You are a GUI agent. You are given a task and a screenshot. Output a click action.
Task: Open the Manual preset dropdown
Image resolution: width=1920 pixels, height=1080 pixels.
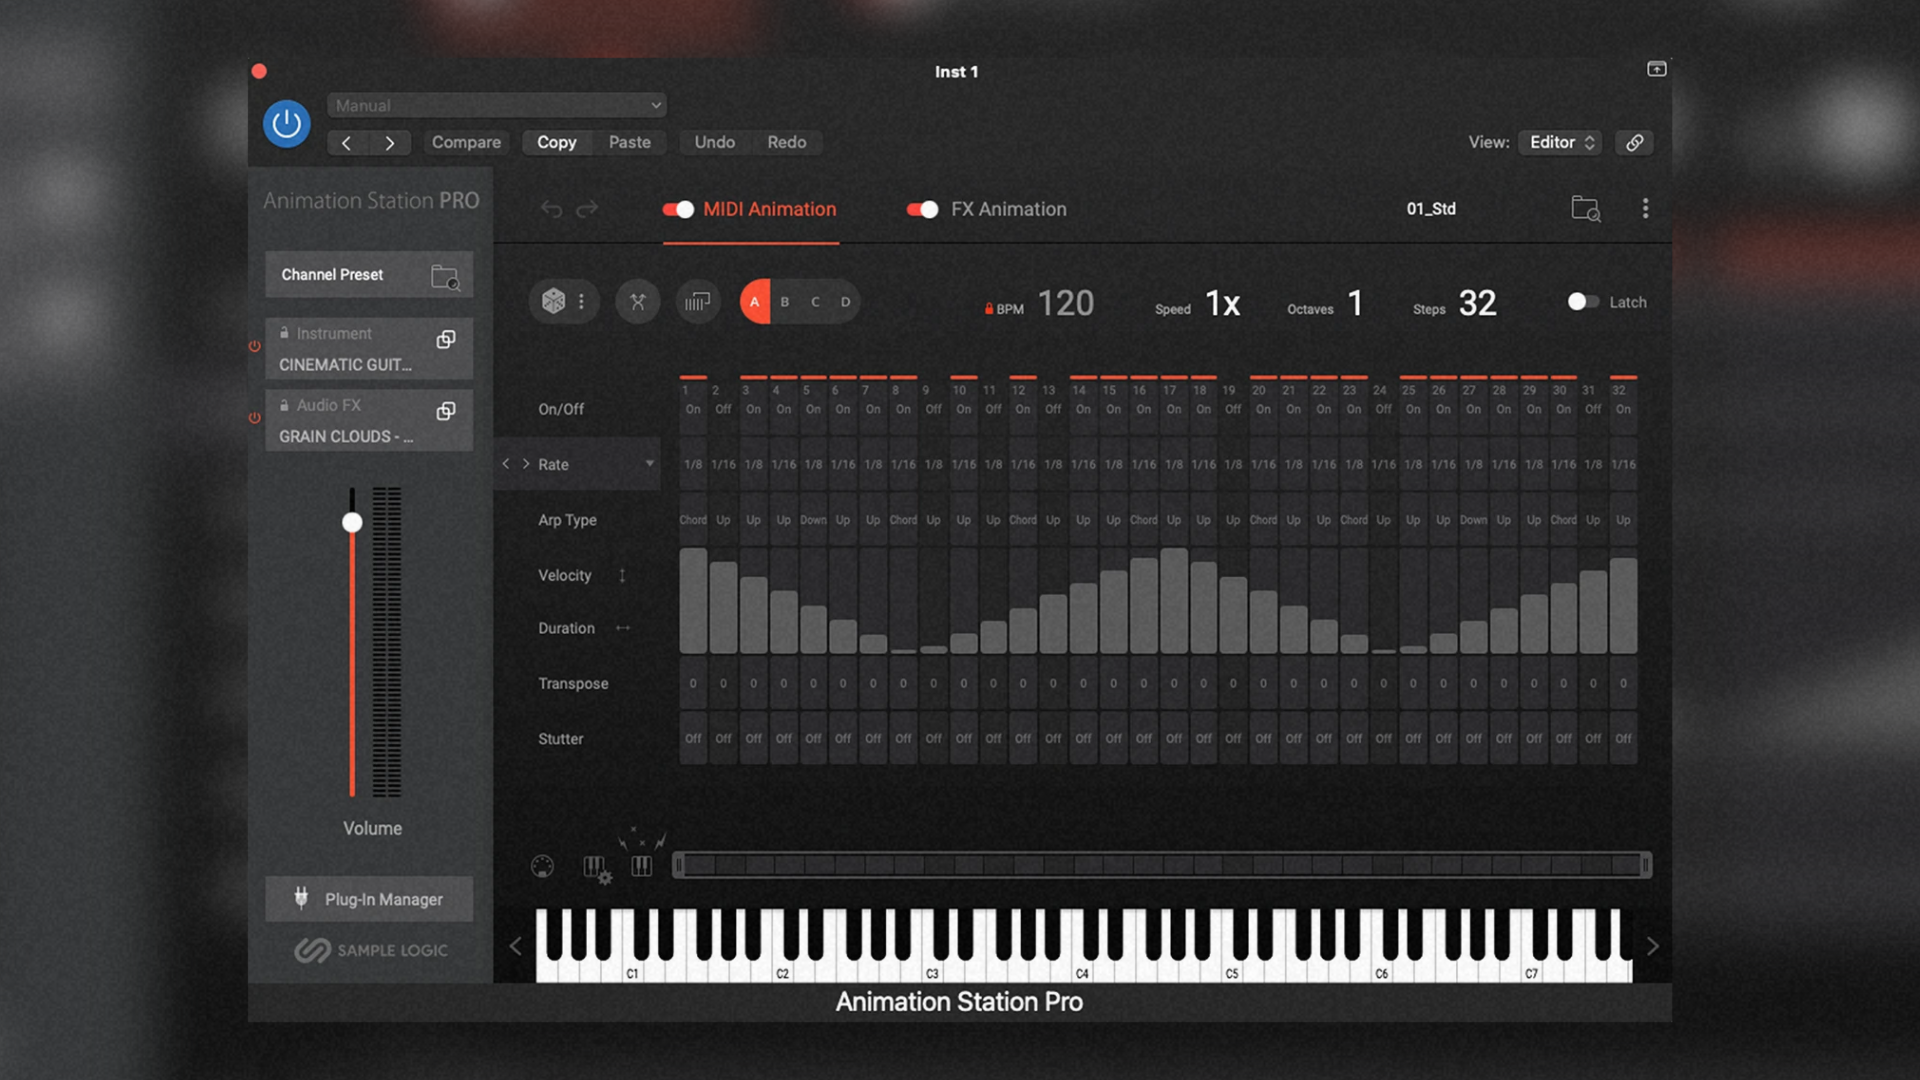click(497, 105)
